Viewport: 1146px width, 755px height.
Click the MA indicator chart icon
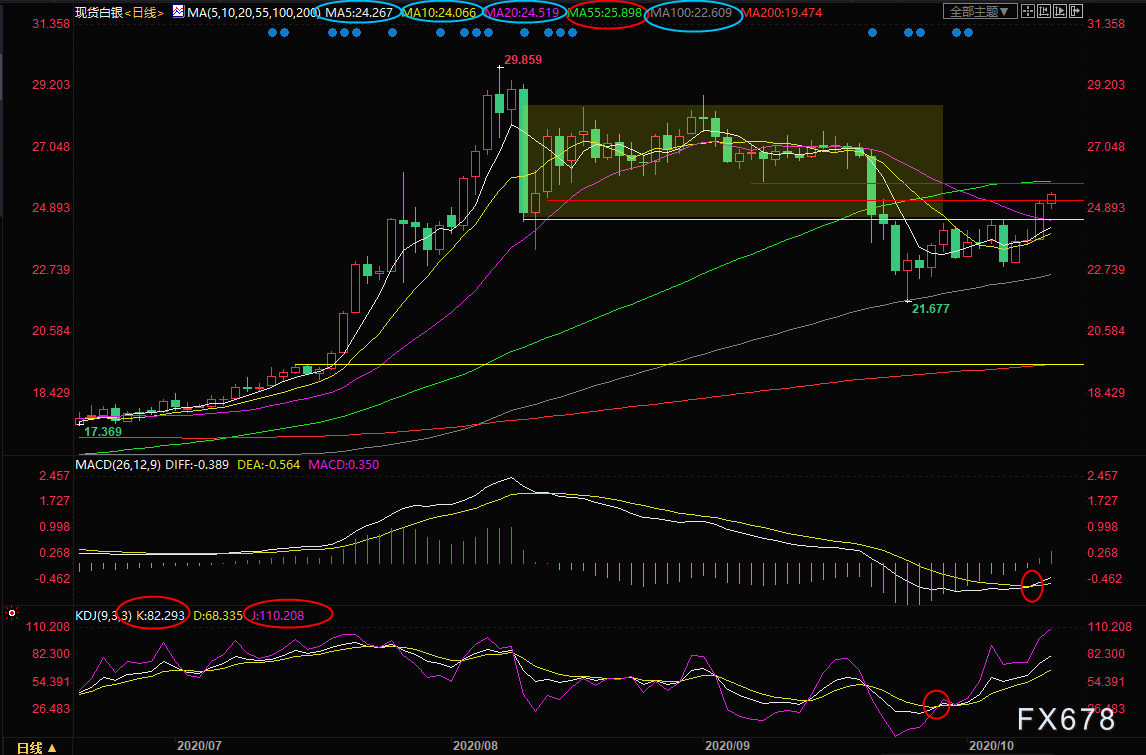coord(178,12)
